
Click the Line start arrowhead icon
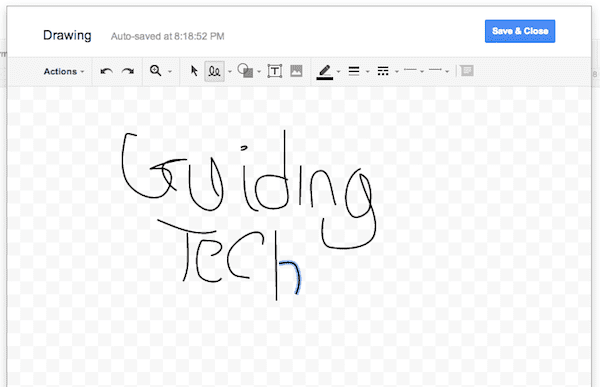[410, 70]
